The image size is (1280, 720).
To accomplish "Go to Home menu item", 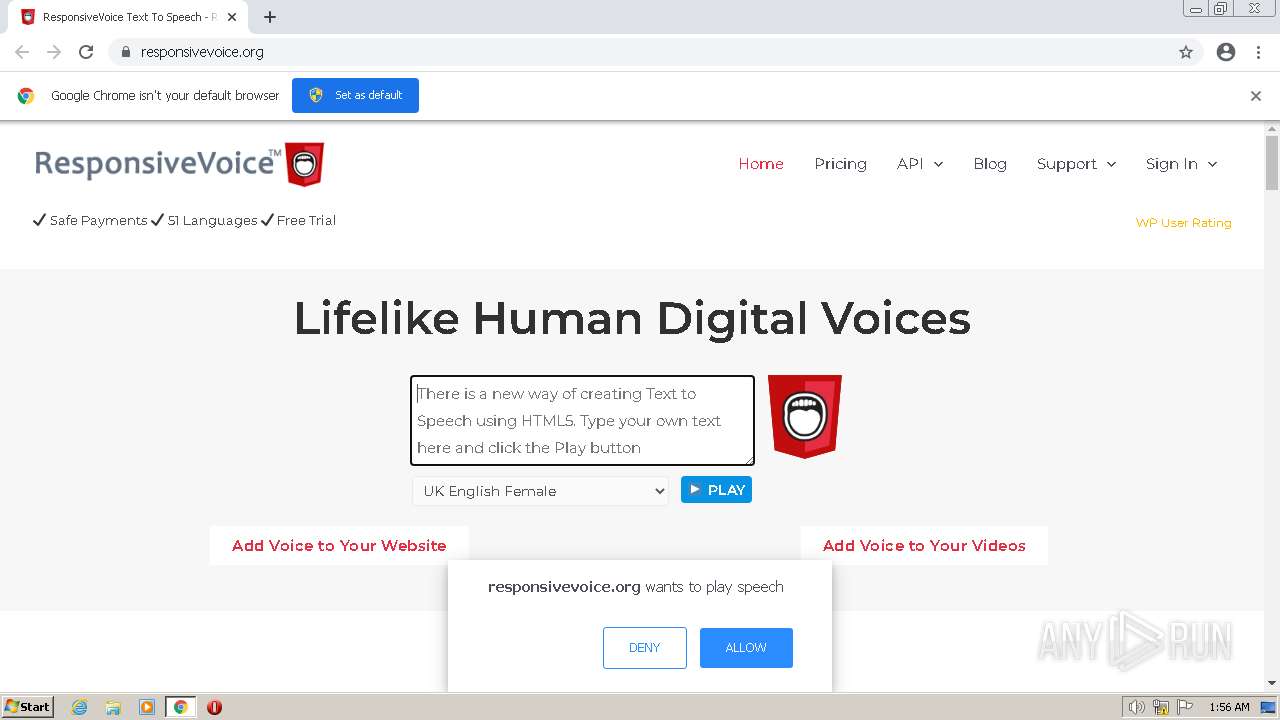I will pos(761,164).
